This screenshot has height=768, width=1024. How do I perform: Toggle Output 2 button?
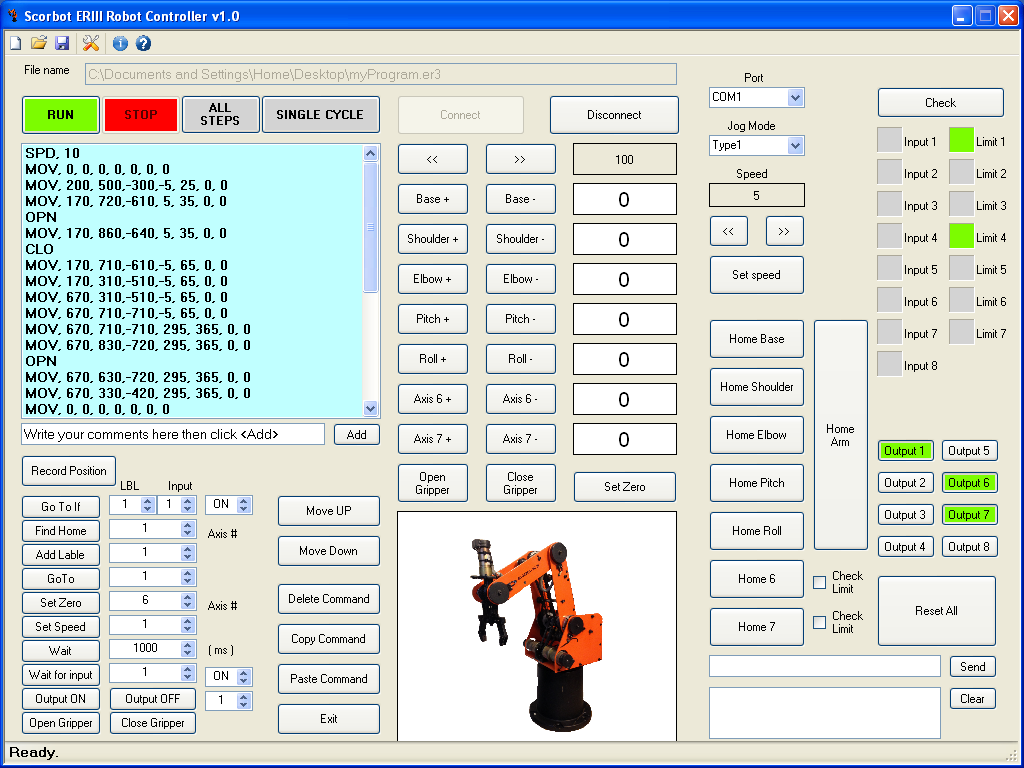coord(905,483)
